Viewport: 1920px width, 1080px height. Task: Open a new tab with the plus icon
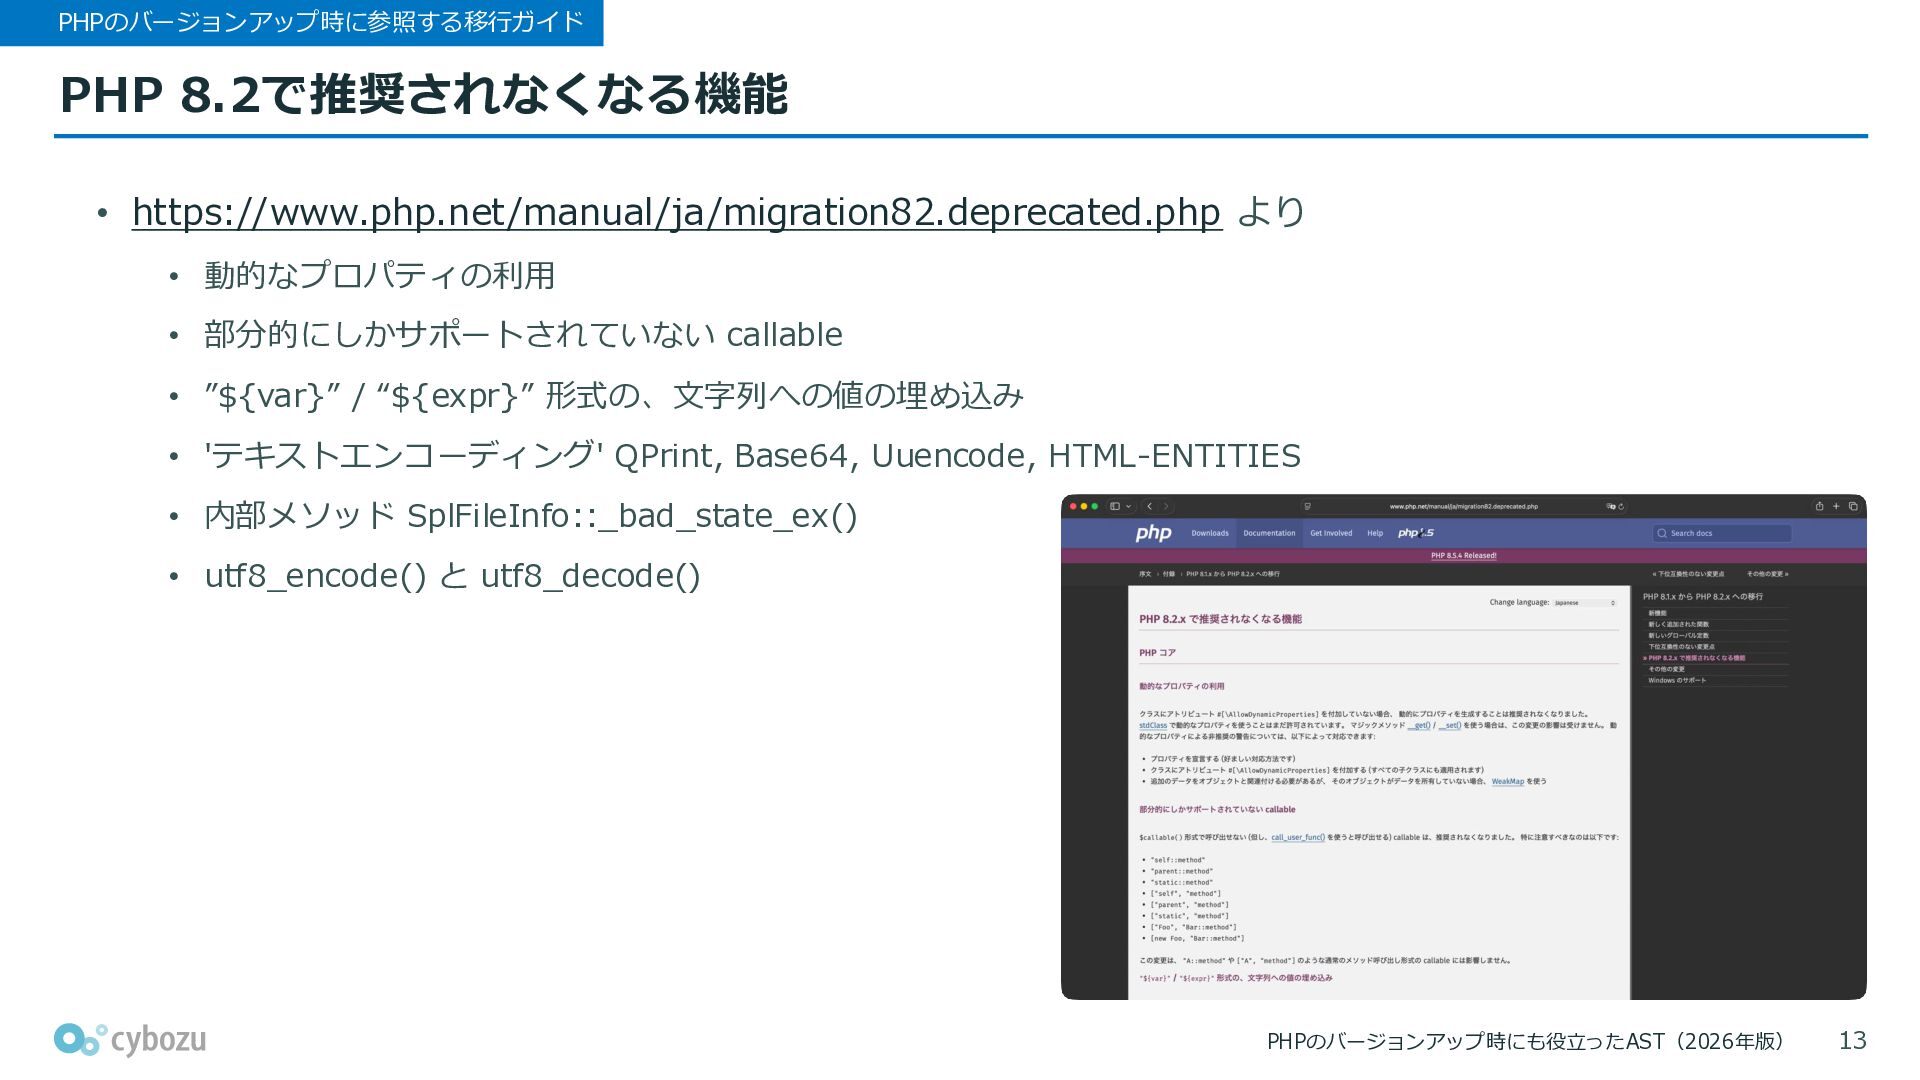click(x=1836, y=506)
